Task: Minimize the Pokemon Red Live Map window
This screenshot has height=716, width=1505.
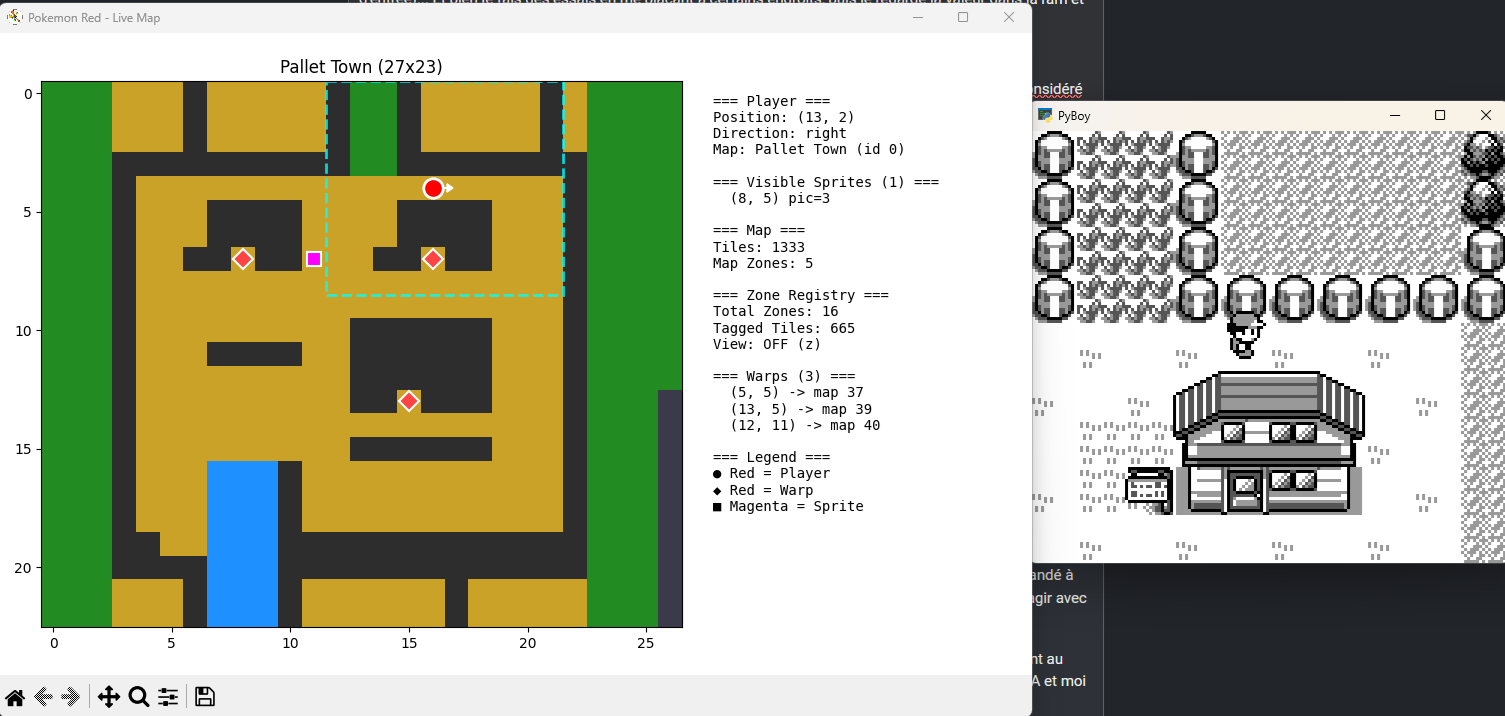Action: 917,17
